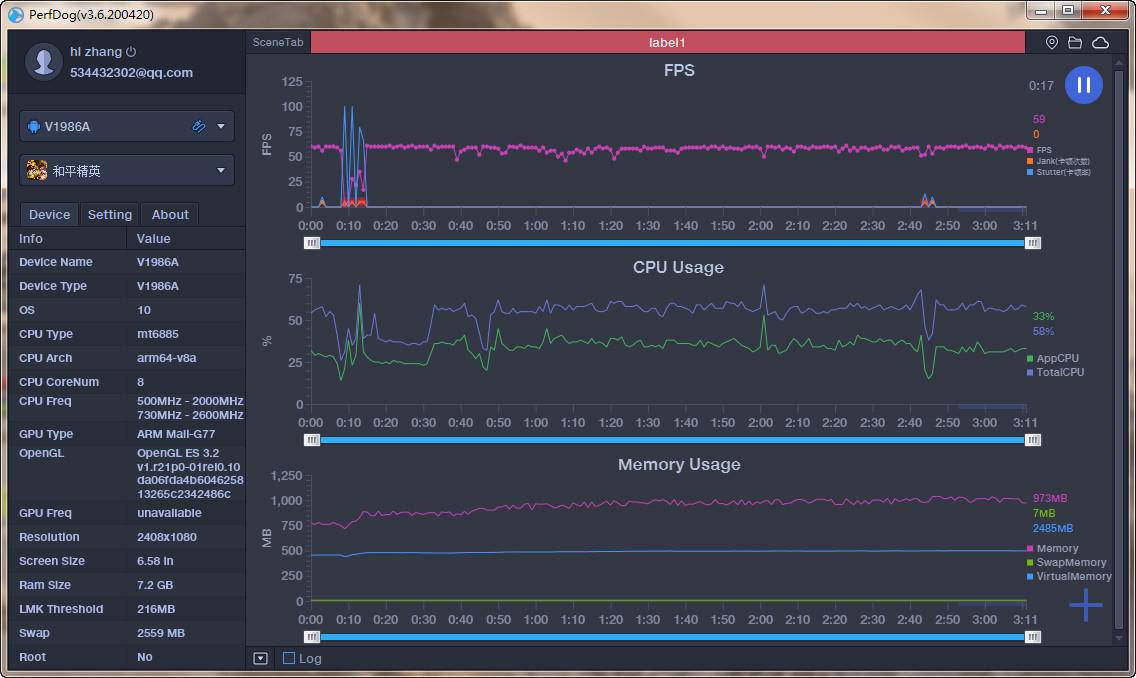The height and width of the screenshot is (678, 1136).
Task: Log out via power icon beside hl zhang
Action: [x=131, y=52]
